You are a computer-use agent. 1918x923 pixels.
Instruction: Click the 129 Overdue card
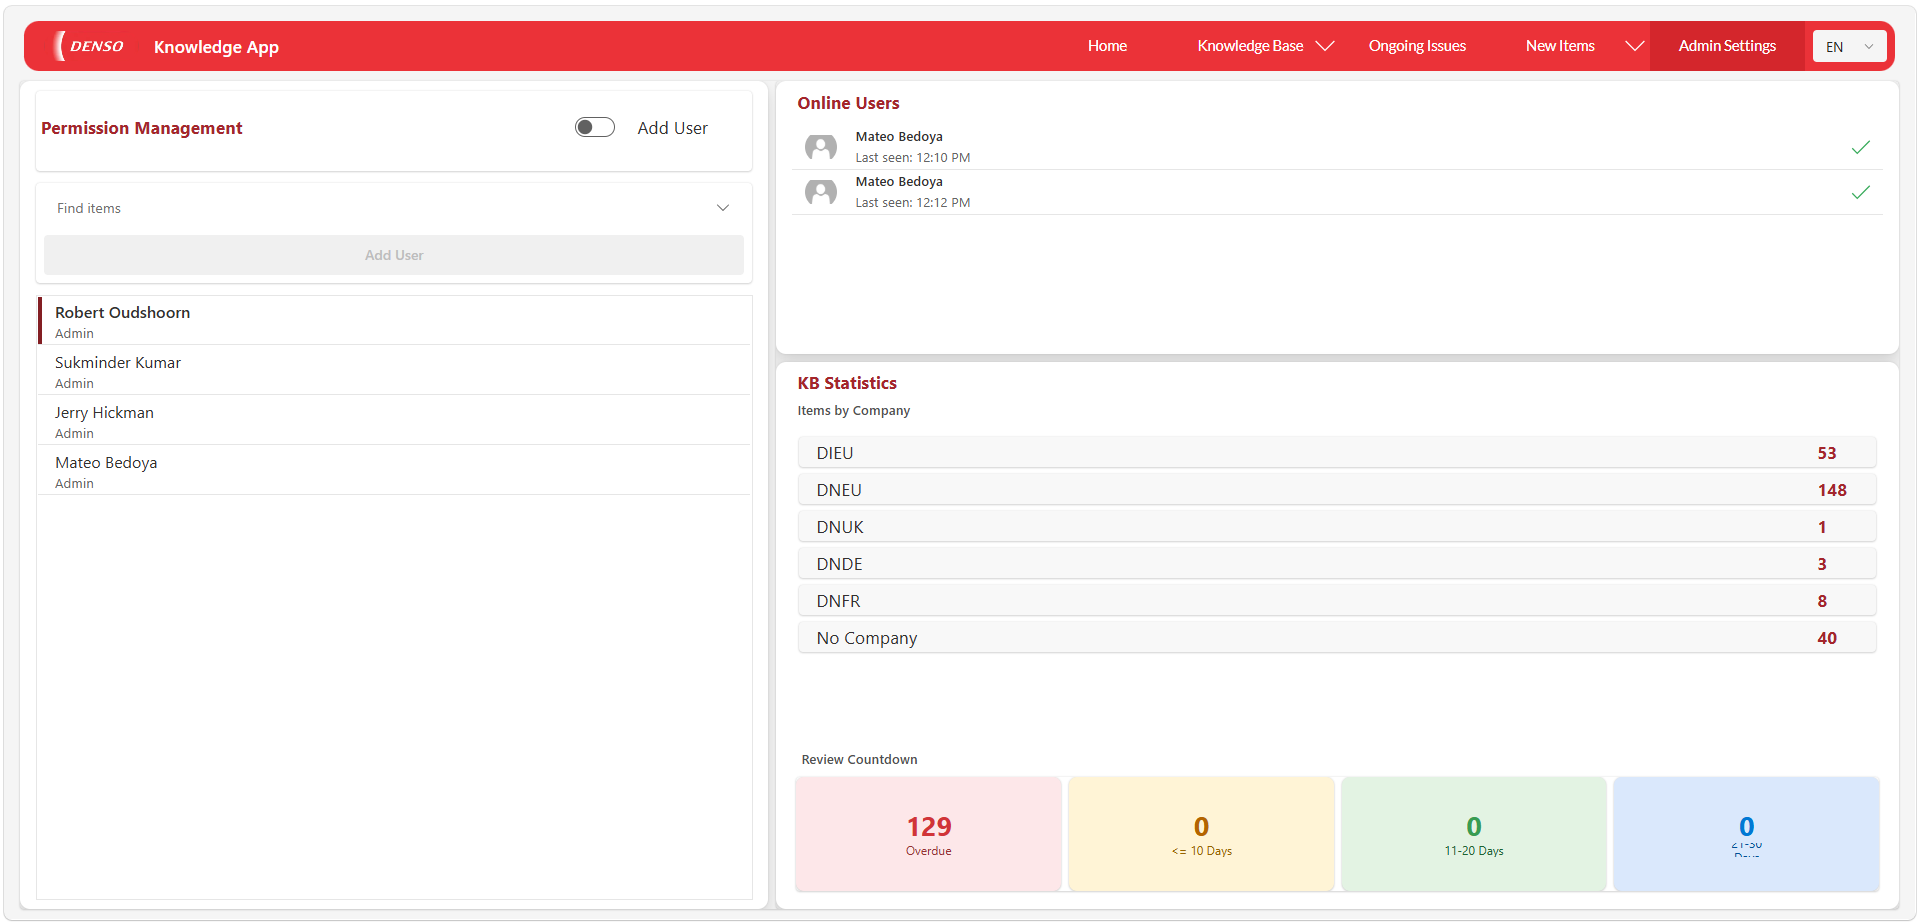[x=929, y=834]
